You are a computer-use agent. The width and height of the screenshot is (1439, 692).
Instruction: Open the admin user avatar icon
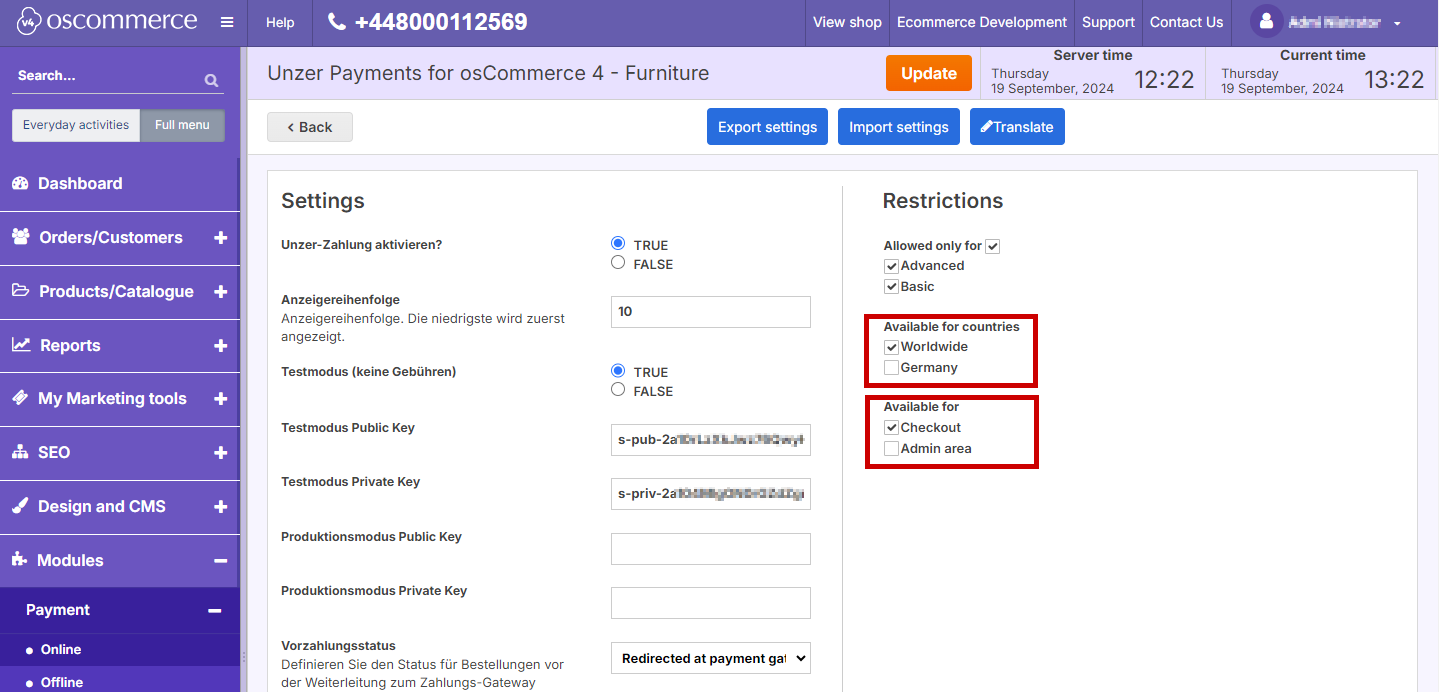click(1267, 22)
